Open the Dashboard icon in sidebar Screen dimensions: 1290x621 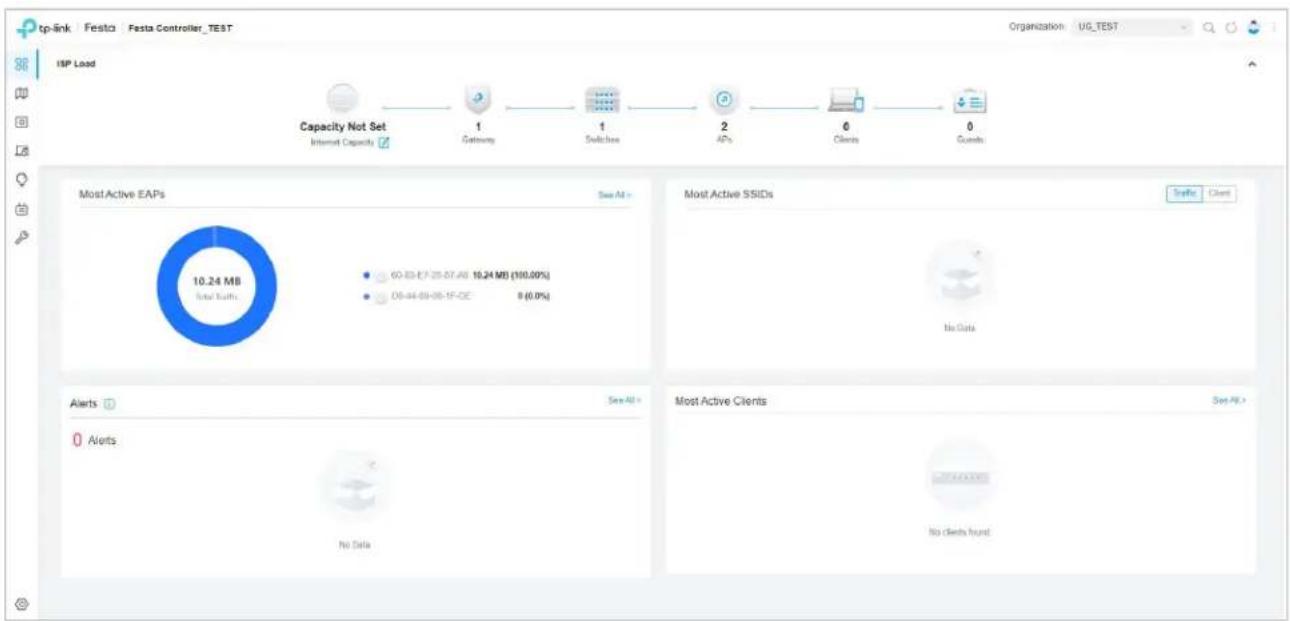click(20, 65)
